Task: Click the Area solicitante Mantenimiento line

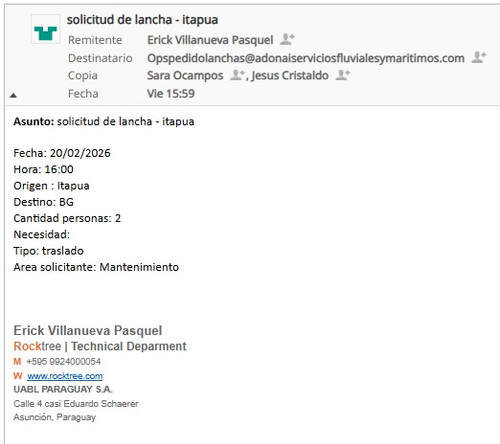Action: (x=96, y=267)
